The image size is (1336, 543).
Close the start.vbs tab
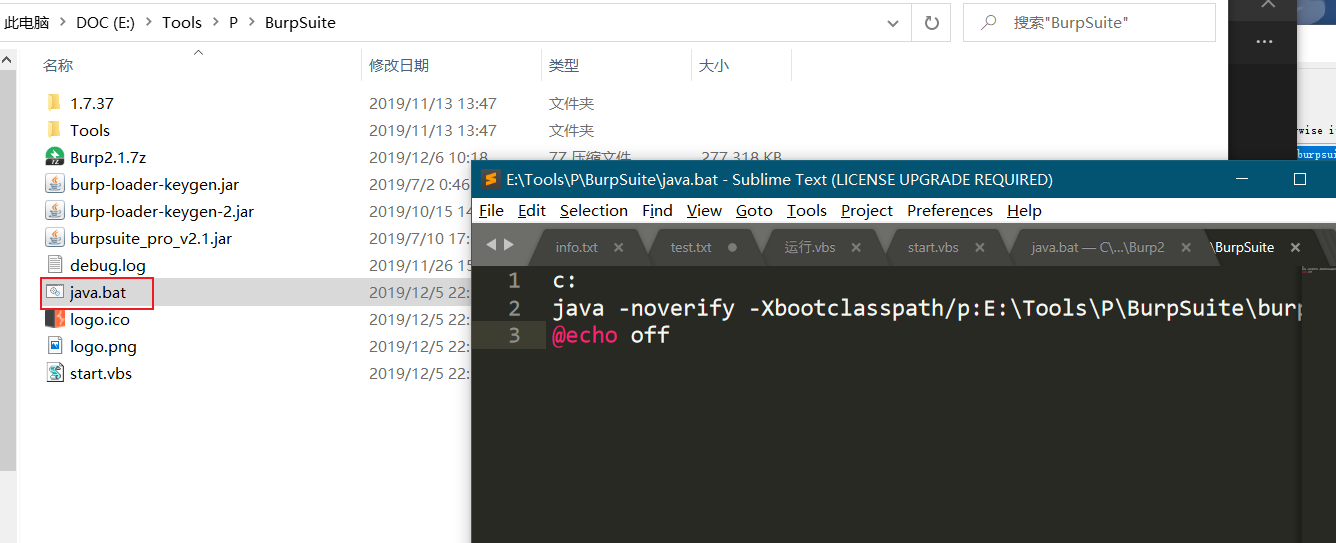pyautogui.click(x=980, y=247)
